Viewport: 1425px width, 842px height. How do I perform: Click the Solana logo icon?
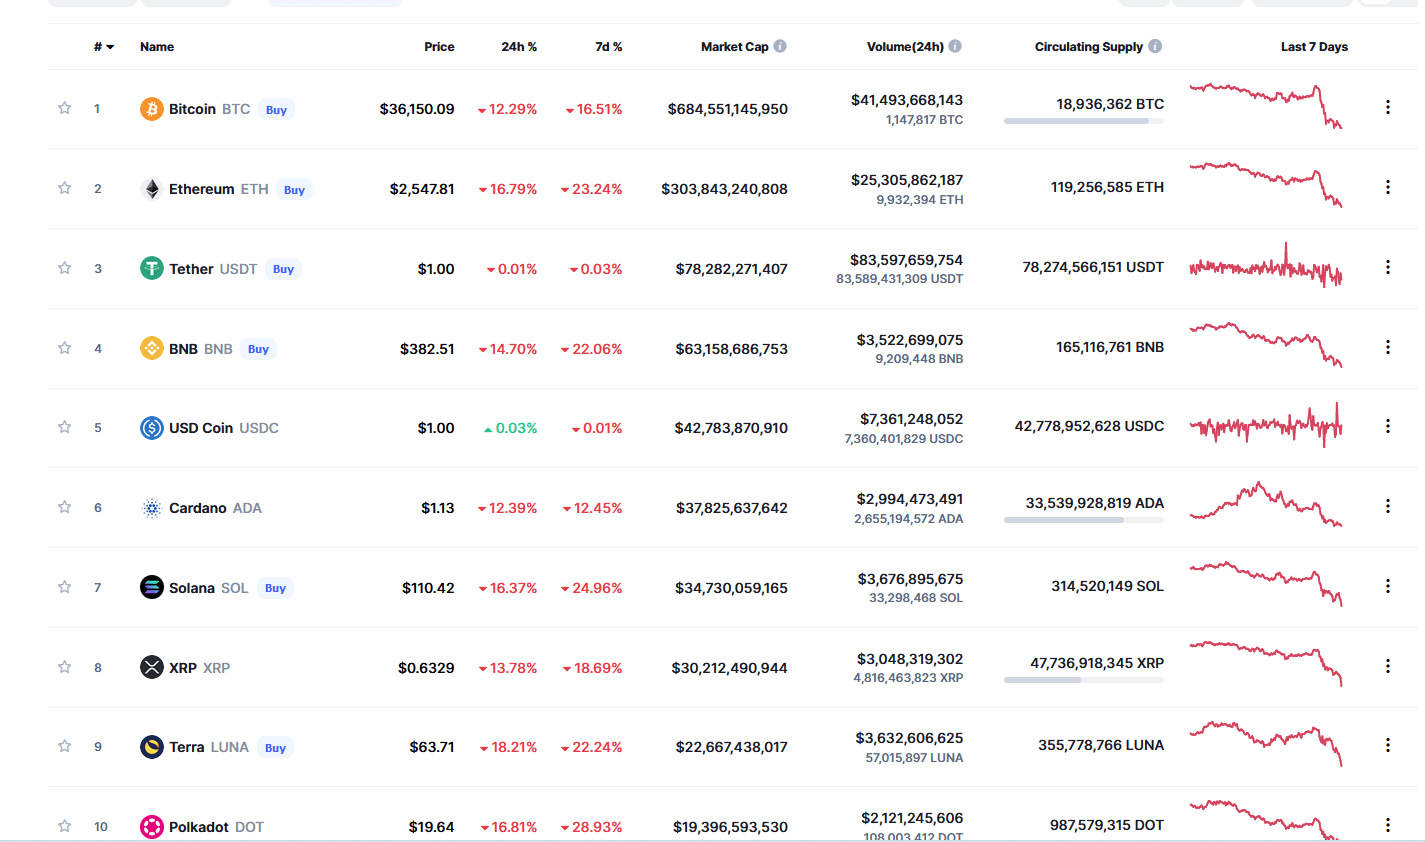(152, 587)
